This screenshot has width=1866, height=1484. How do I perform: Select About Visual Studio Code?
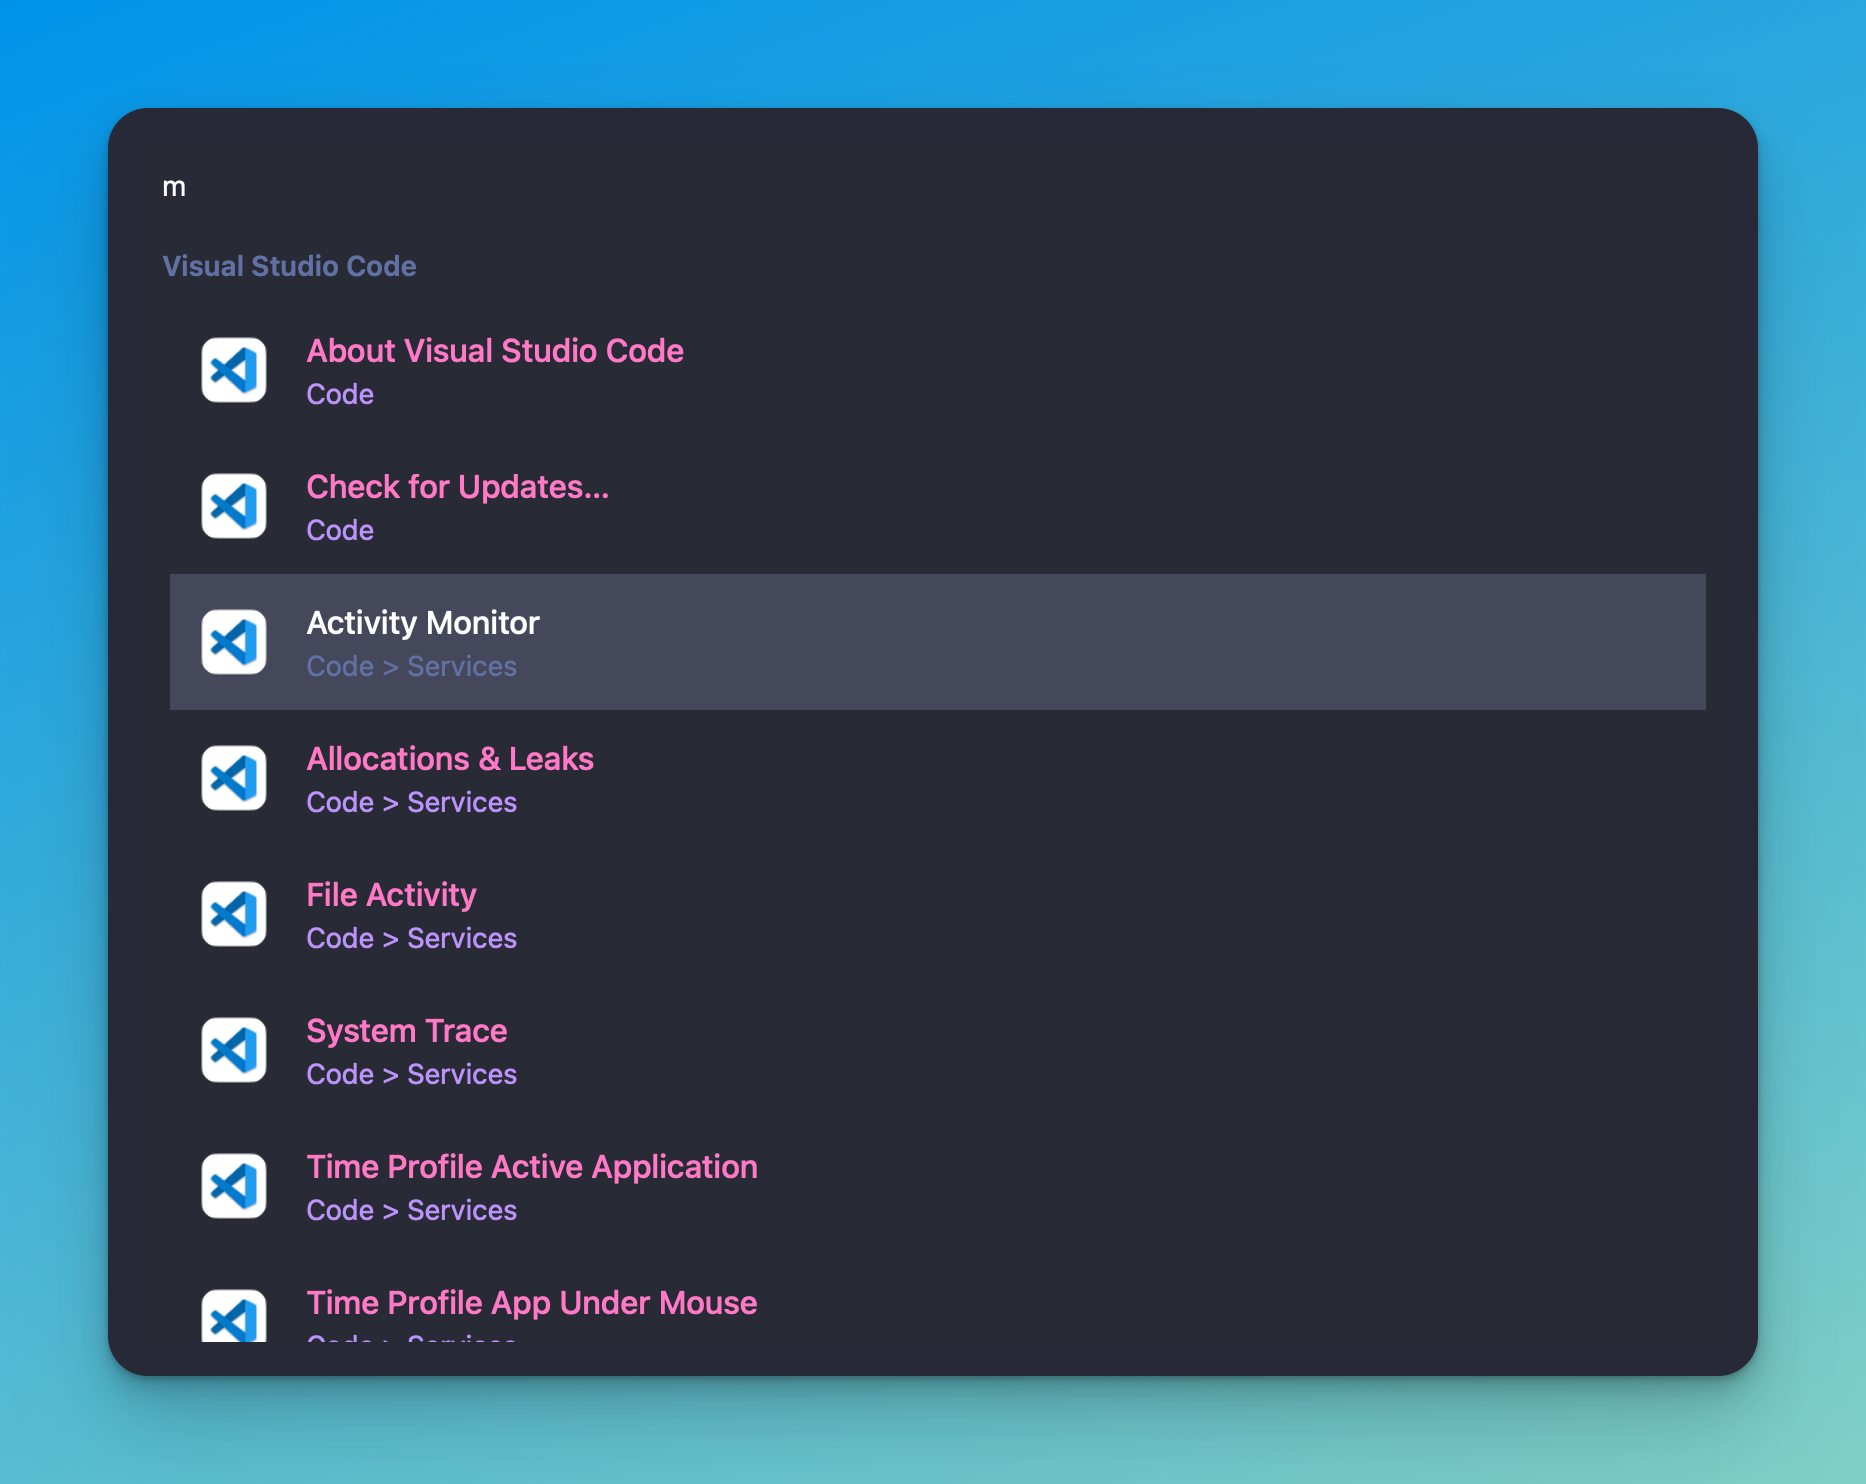click(938, 370)
